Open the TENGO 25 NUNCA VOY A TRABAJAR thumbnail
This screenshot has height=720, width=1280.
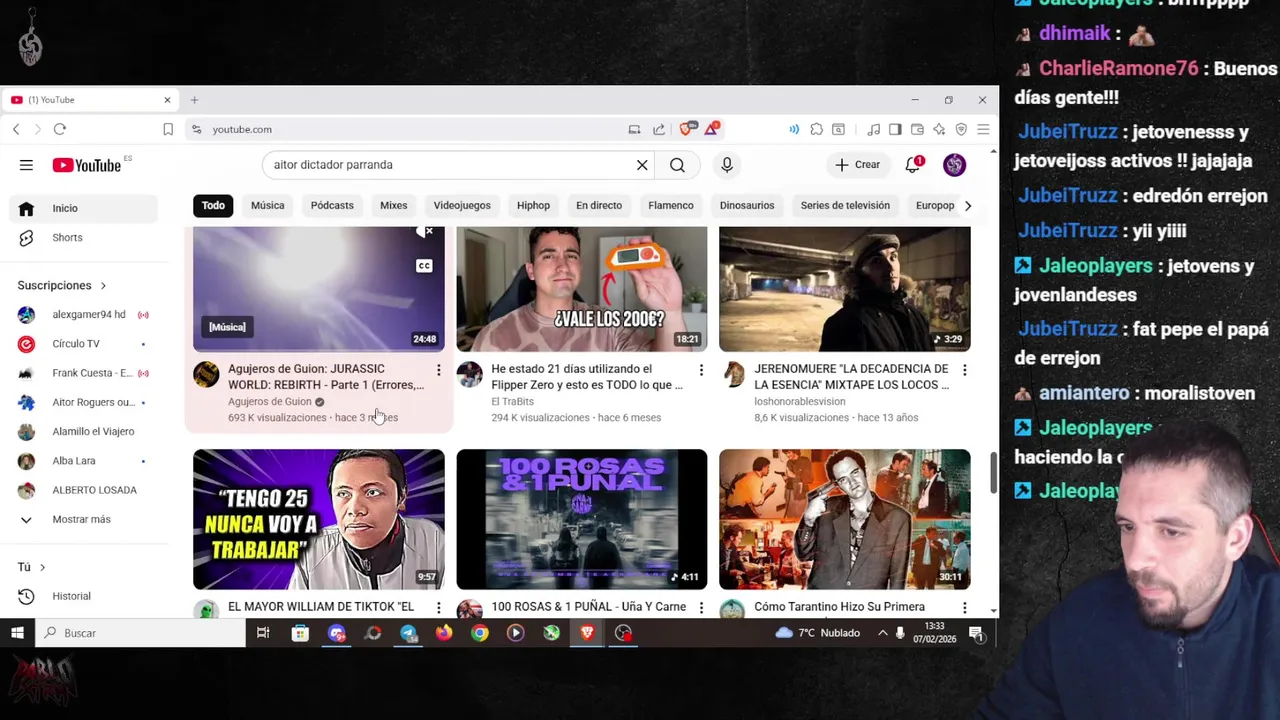point(319,519)
